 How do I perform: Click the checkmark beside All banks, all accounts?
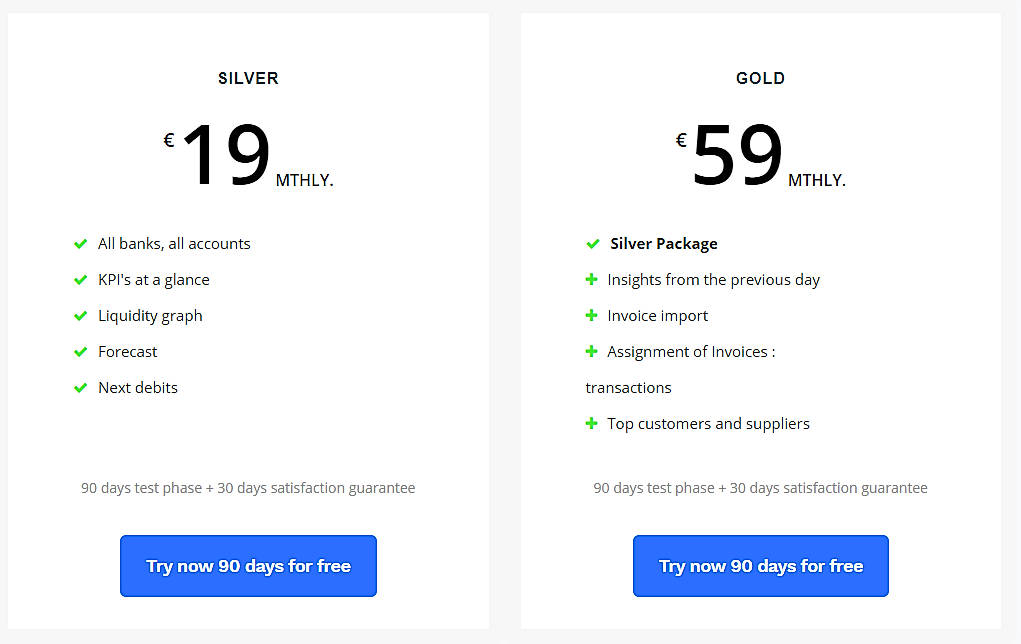(81, 243)
